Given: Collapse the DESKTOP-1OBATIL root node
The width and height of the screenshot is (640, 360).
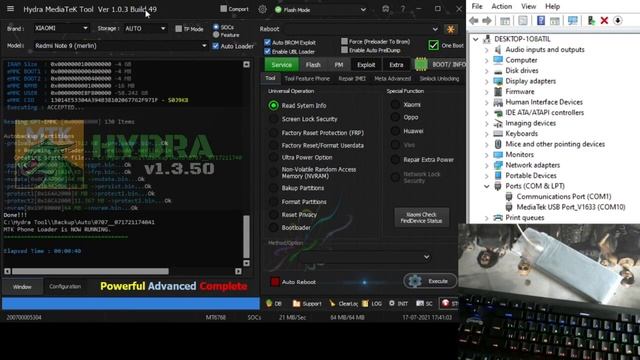Looking at the screenshot, I should [476, 39].
